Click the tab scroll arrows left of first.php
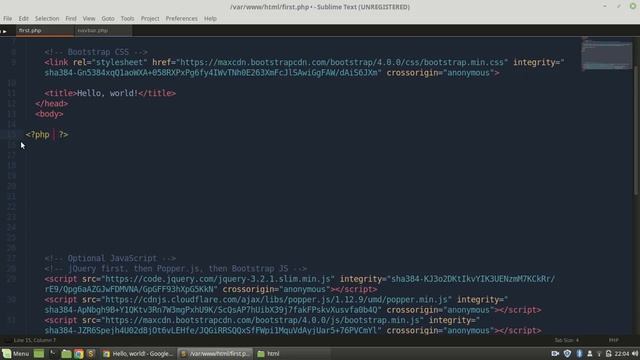The image size is (640, 360). (4, 31)
